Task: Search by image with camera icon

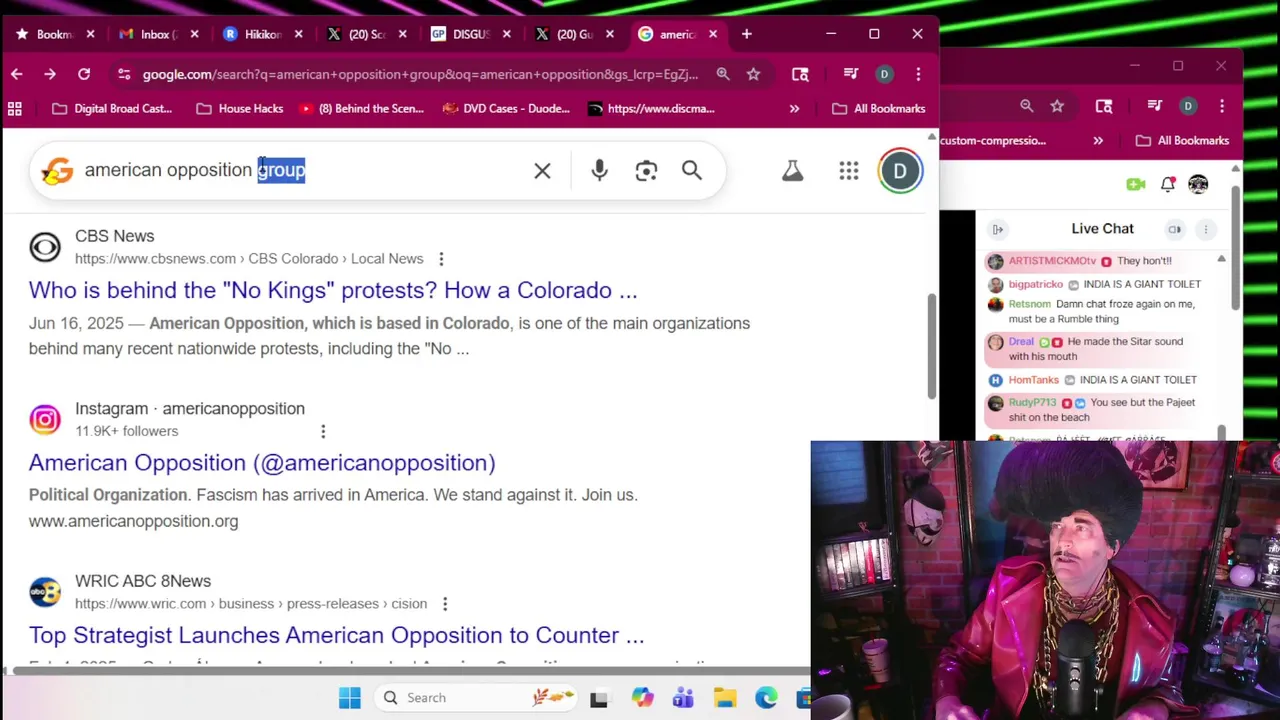Action: point(646,171)
